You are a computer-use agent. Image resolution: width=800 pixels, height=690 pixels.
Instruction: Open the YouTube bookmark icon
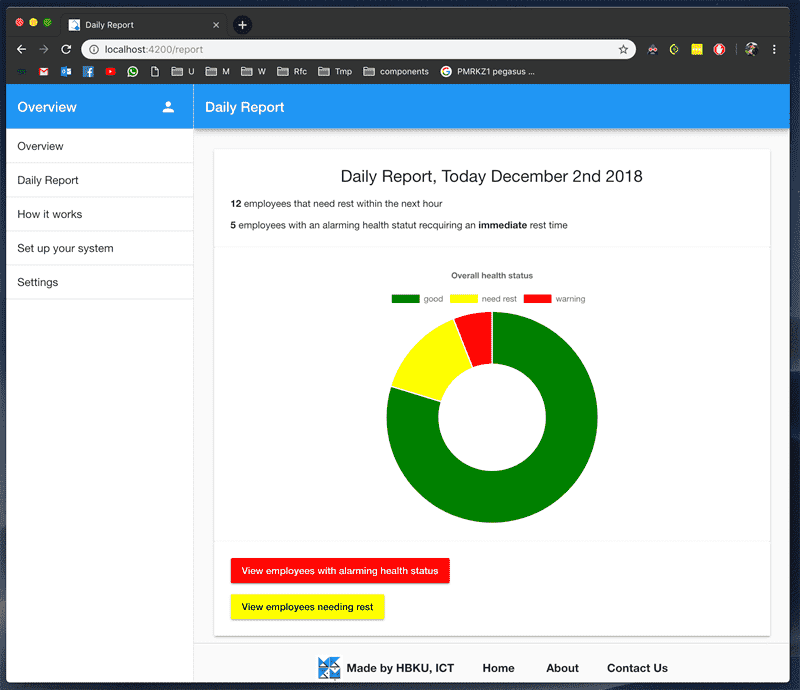pyautogui.click(x=110, y=71)
